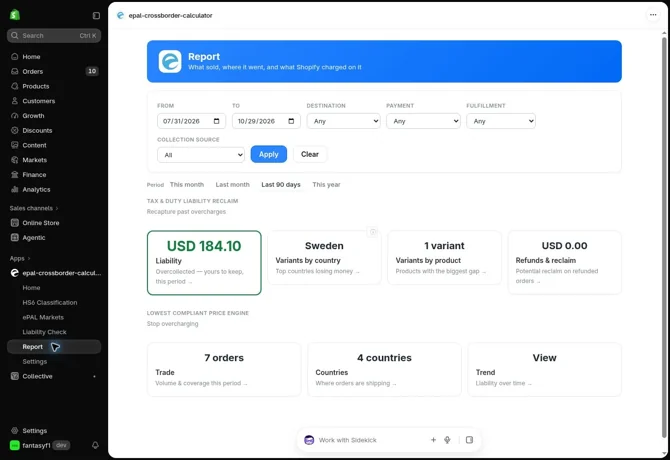Open the Destination dropdown
This screenshot has width=670, height=460.
pyautogui.click(x=344, y=121)
